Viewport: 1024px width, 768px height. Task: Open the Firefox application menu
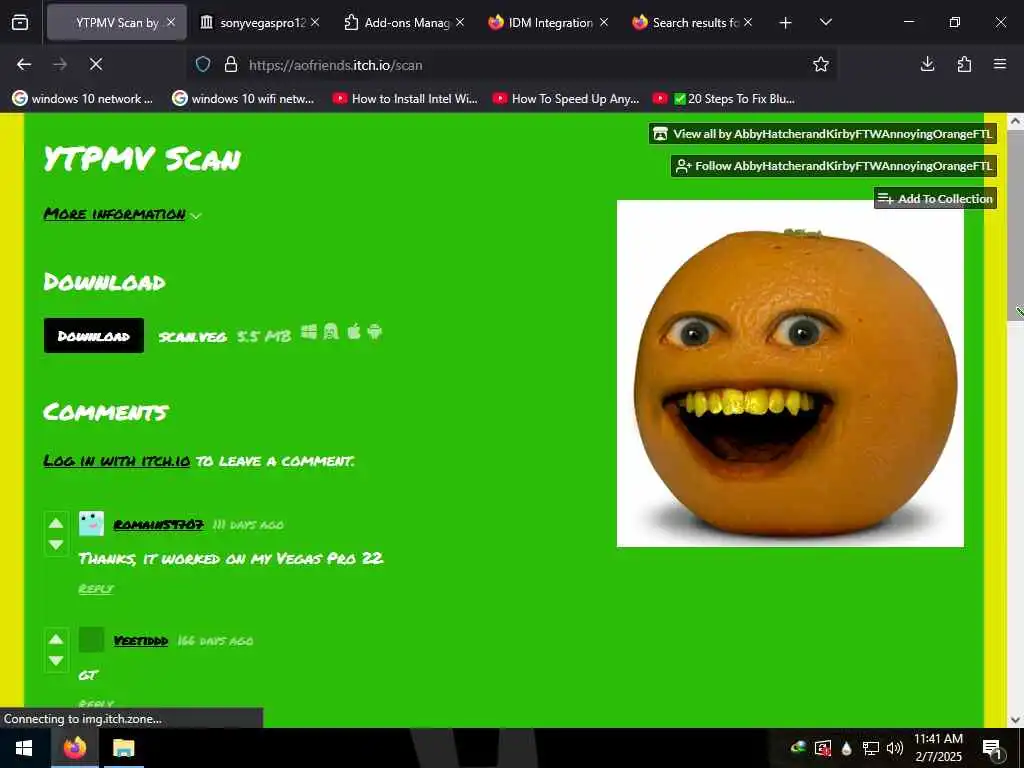click(x=1000, y=64)
